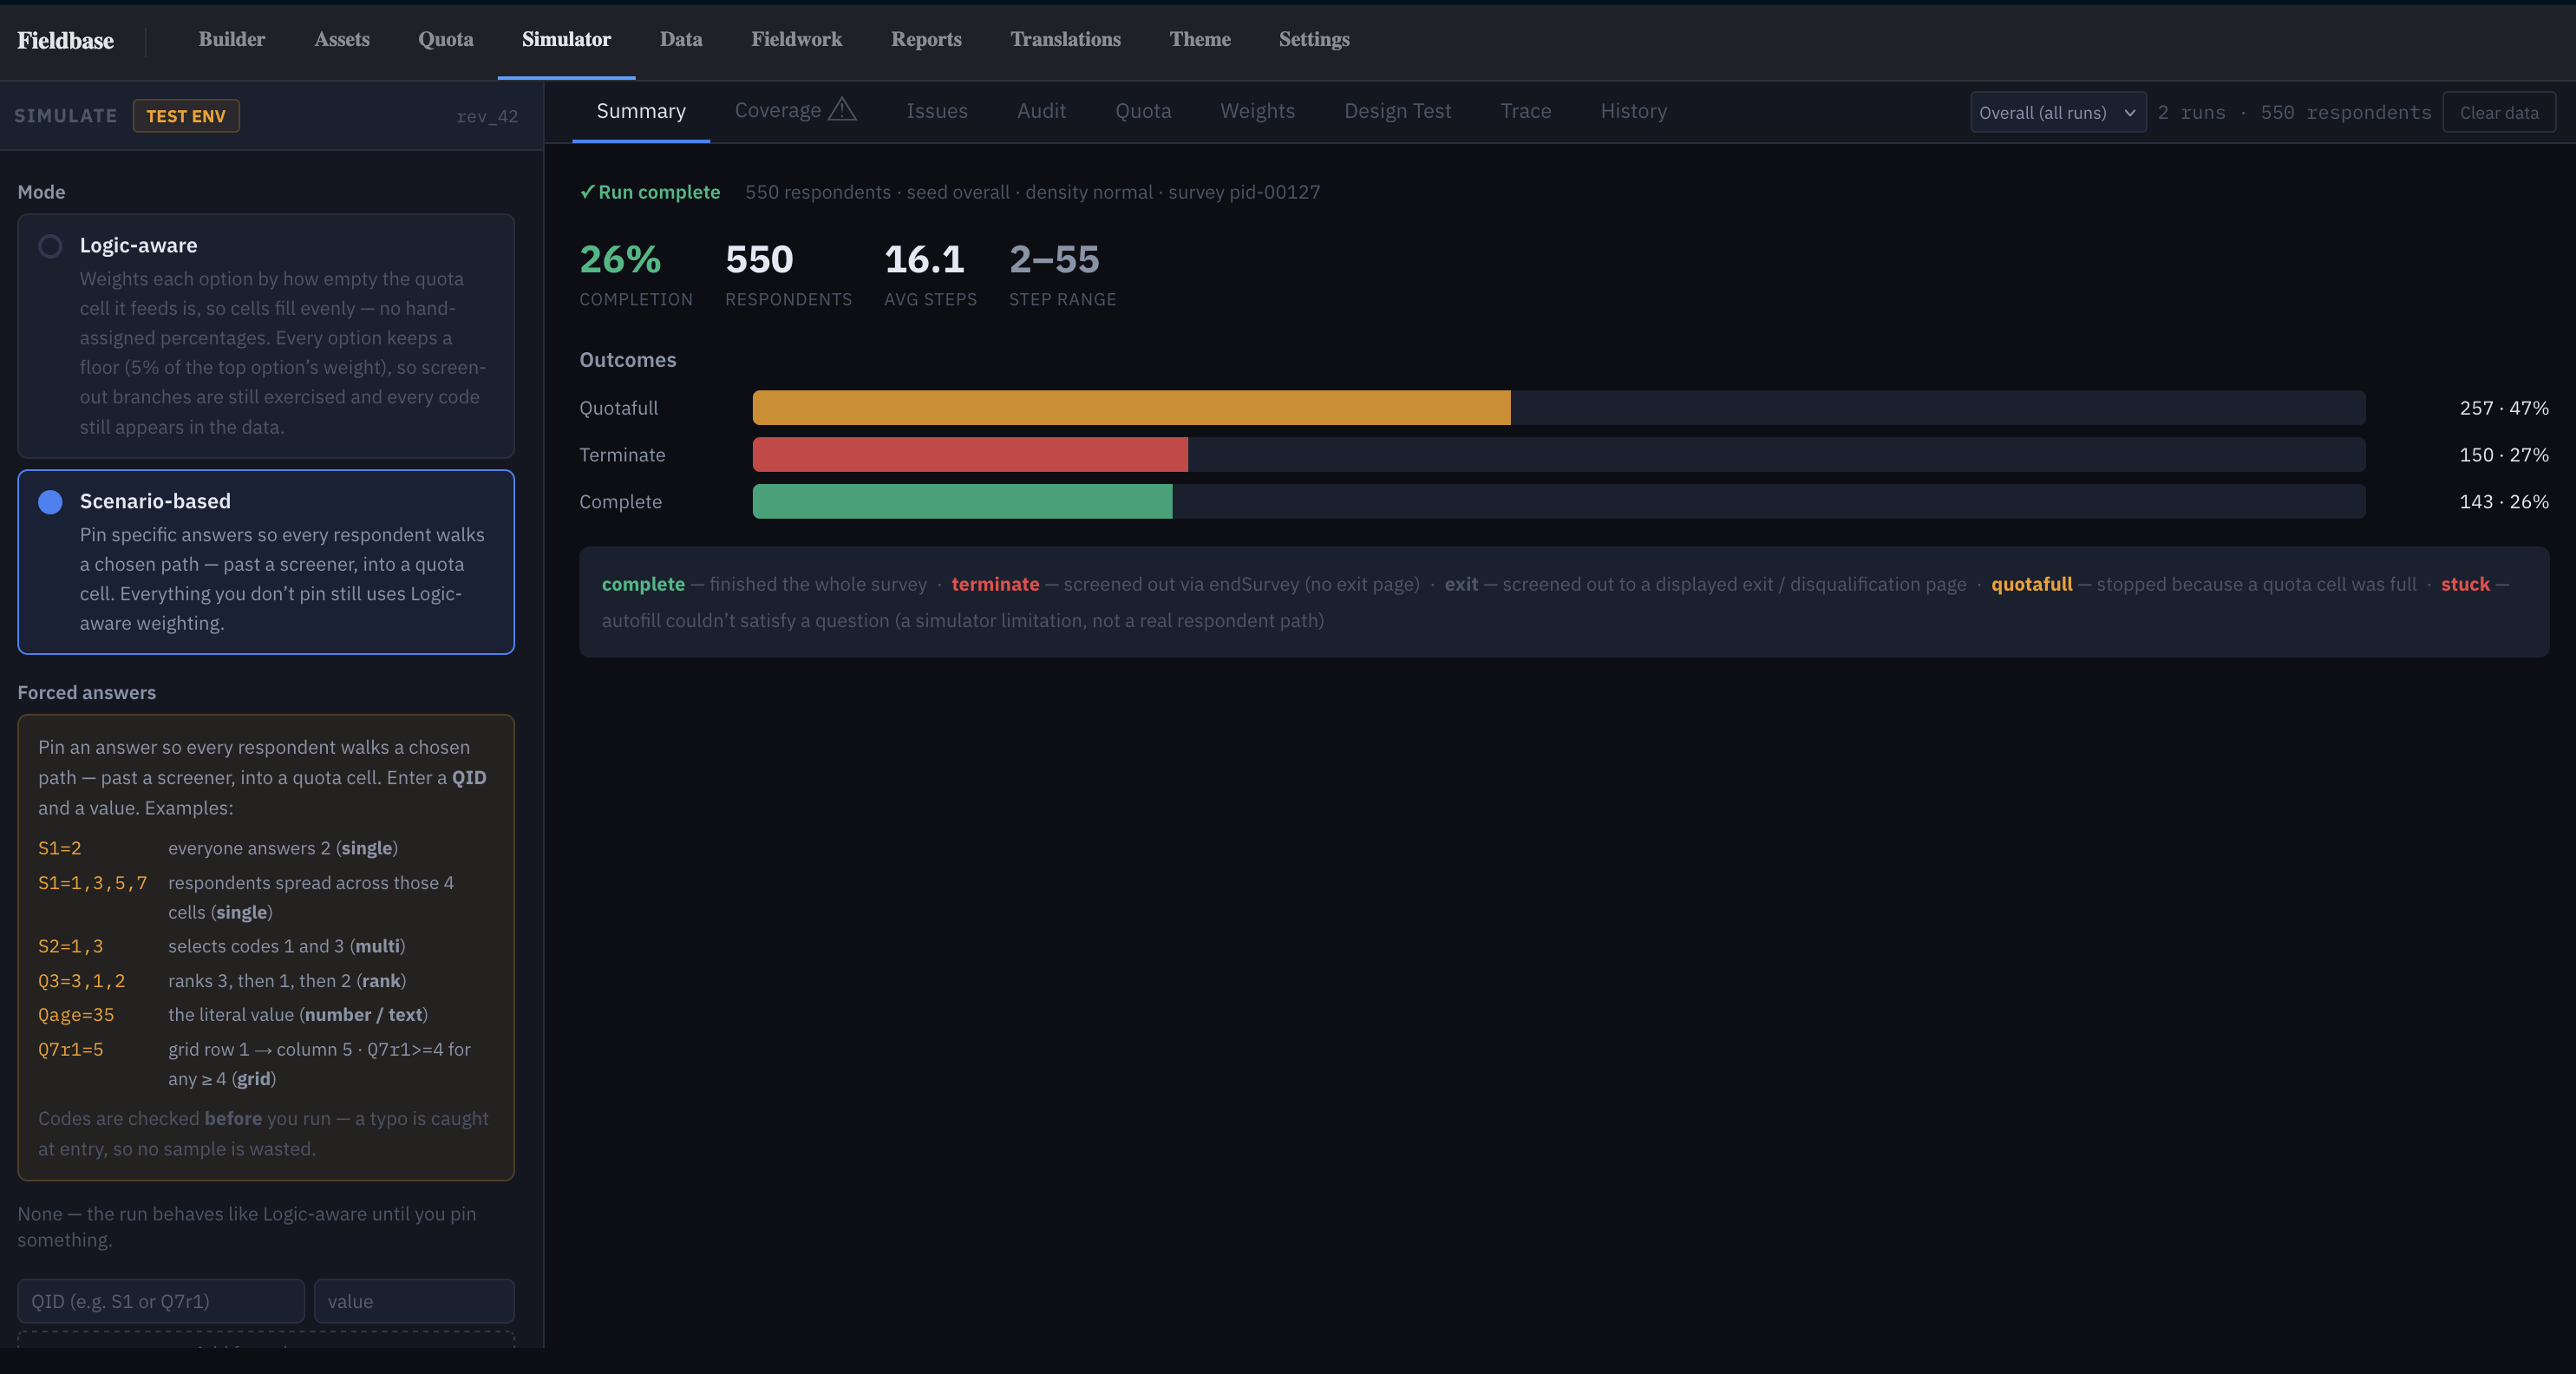This screenshot has width=2576, height=1374.
Task: Open the Theme section
Action: click(1200, 39)
